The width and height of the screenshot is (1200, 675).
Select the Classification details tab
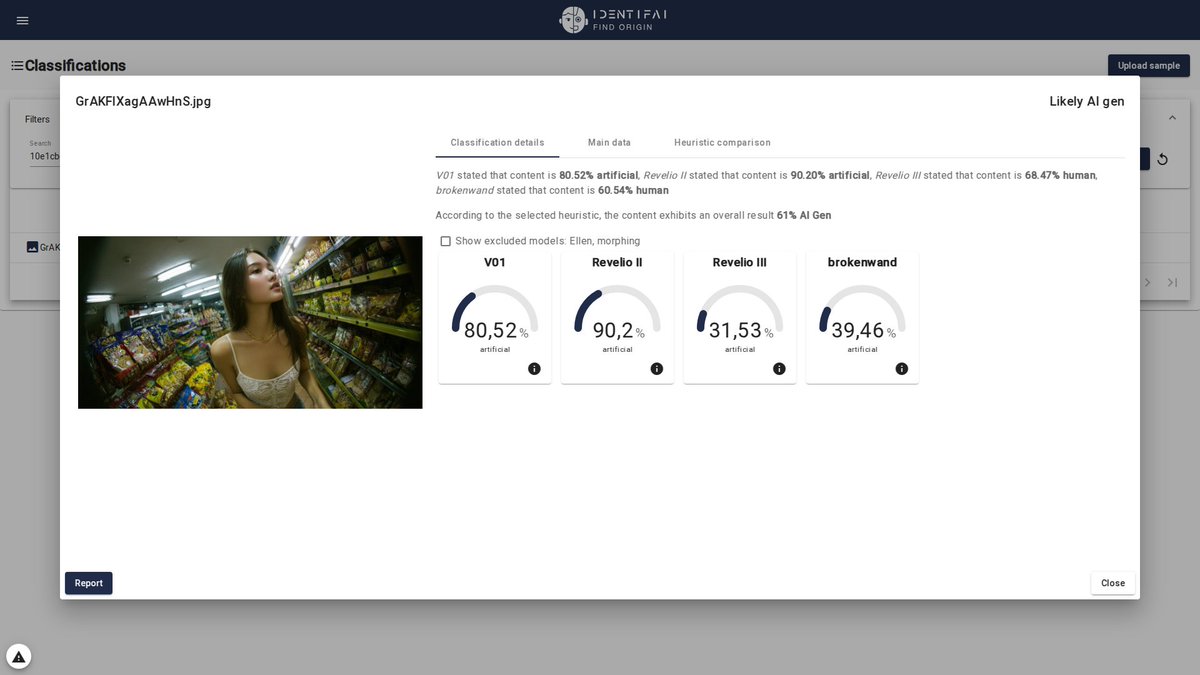(x=497, y=142)
